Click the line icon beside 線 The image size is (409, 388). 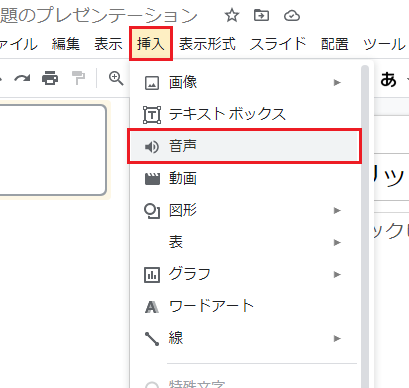click(152, 339)
